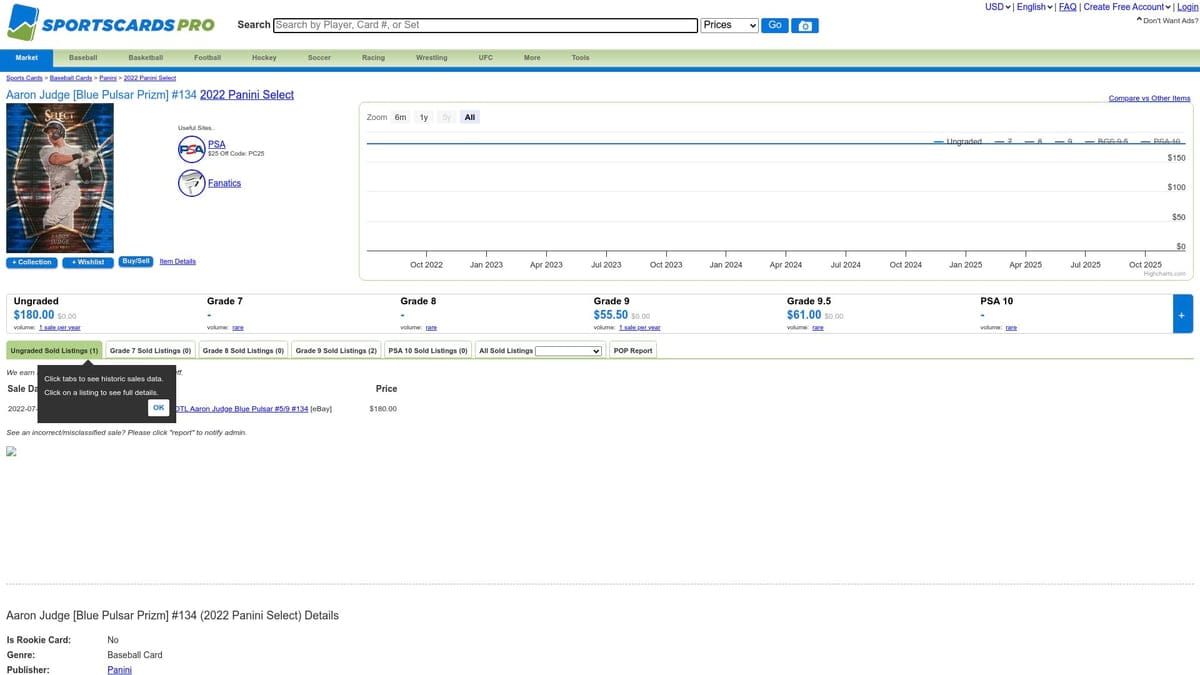
Task: Click the camera search icon button
Action: (806, 25)
